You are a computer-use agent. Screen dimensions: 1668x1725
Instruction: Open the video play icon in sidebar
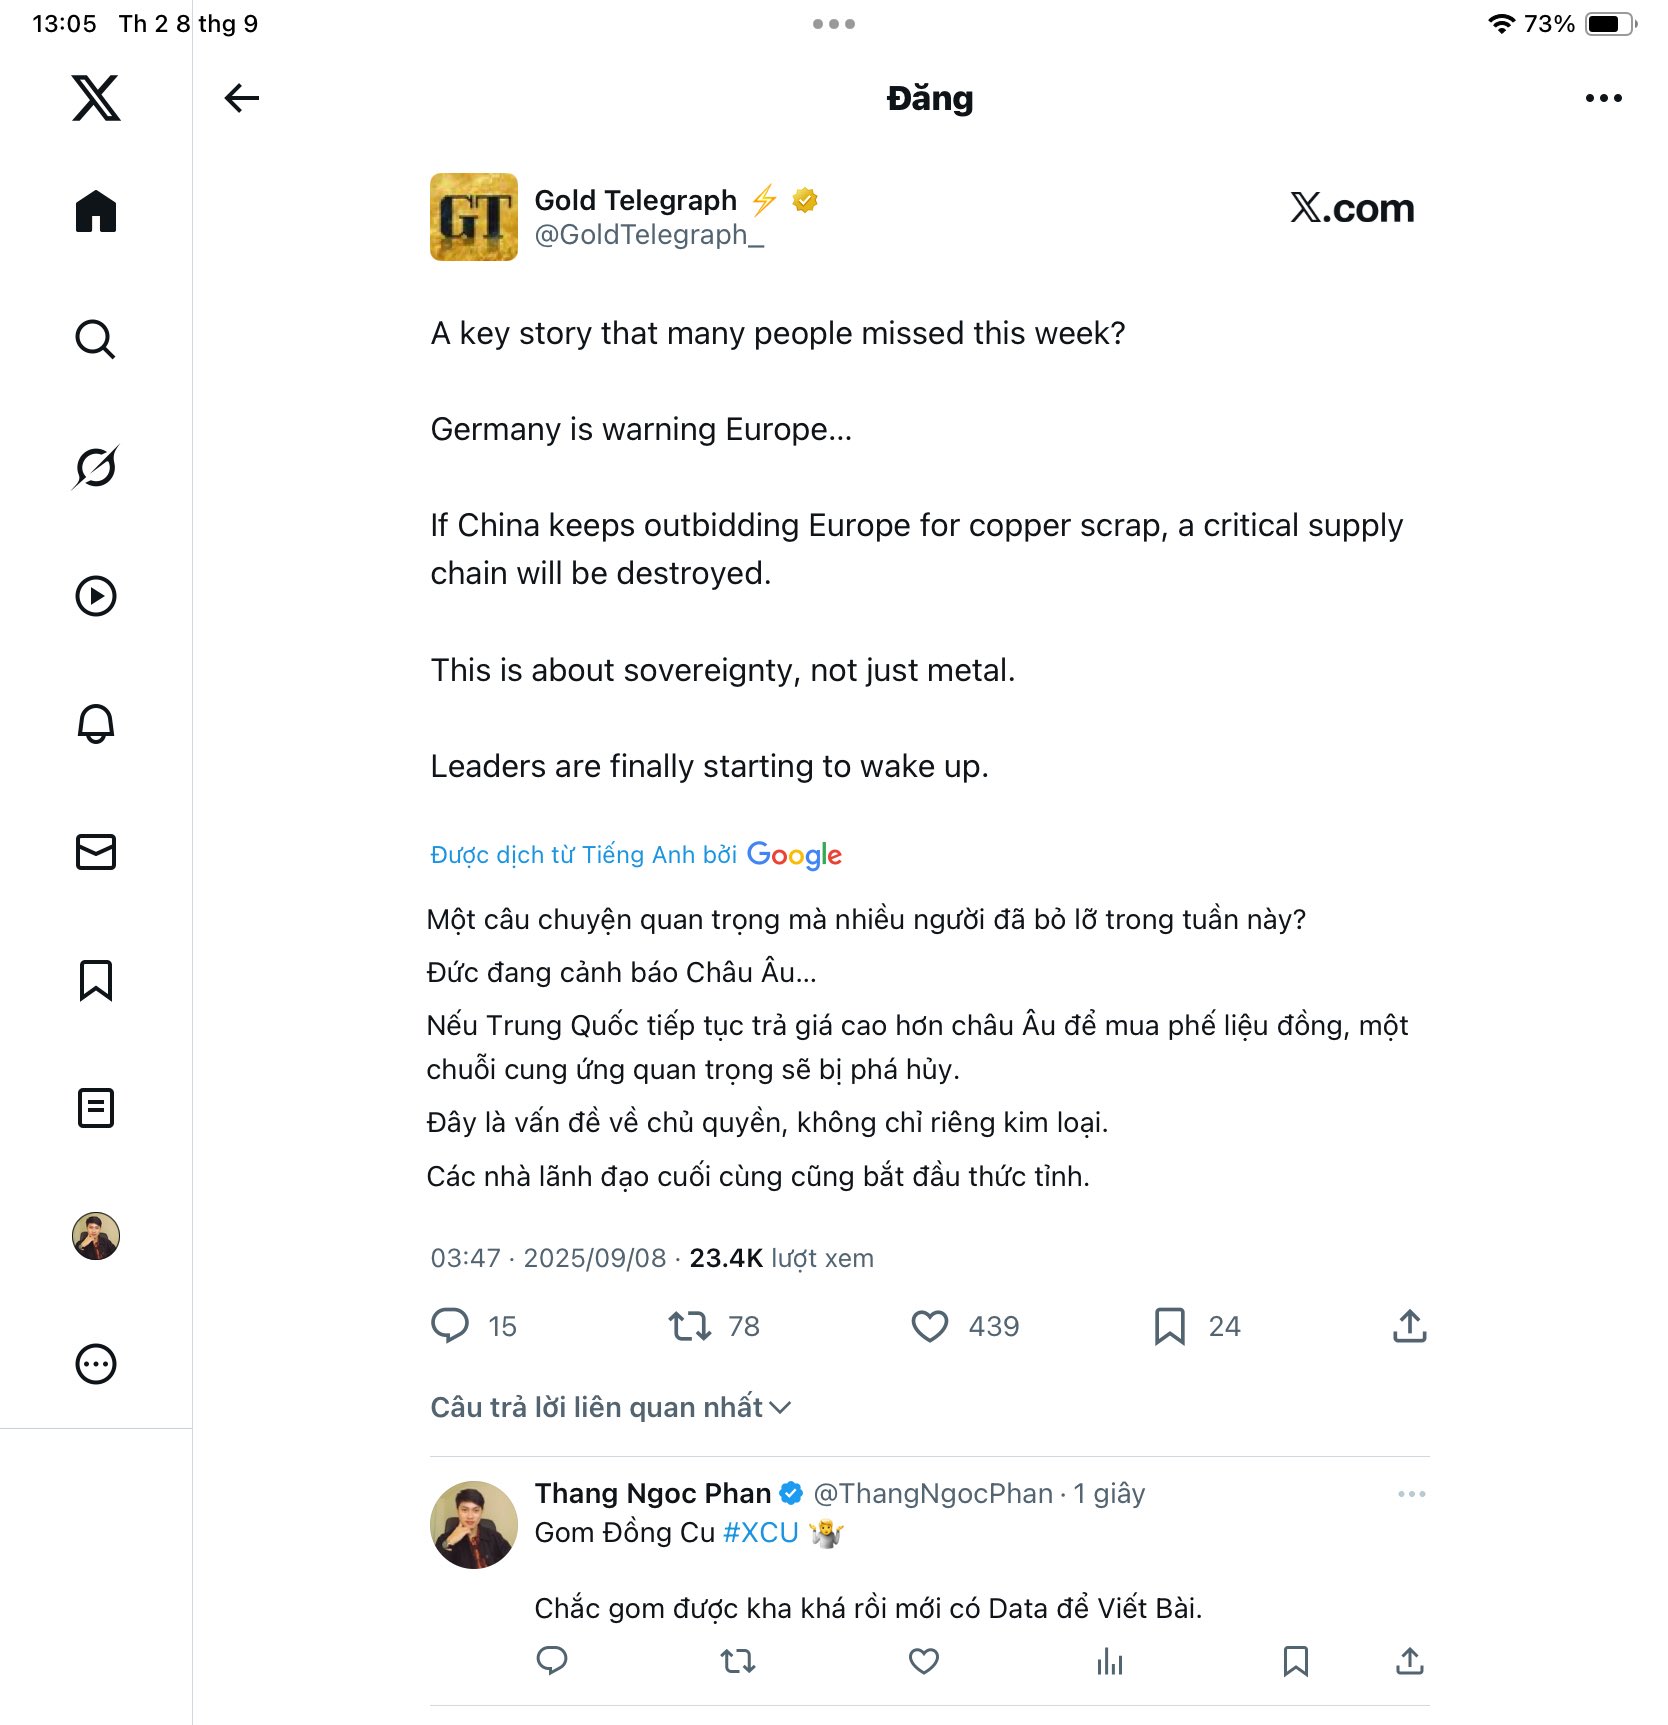(x=96, y=596)
